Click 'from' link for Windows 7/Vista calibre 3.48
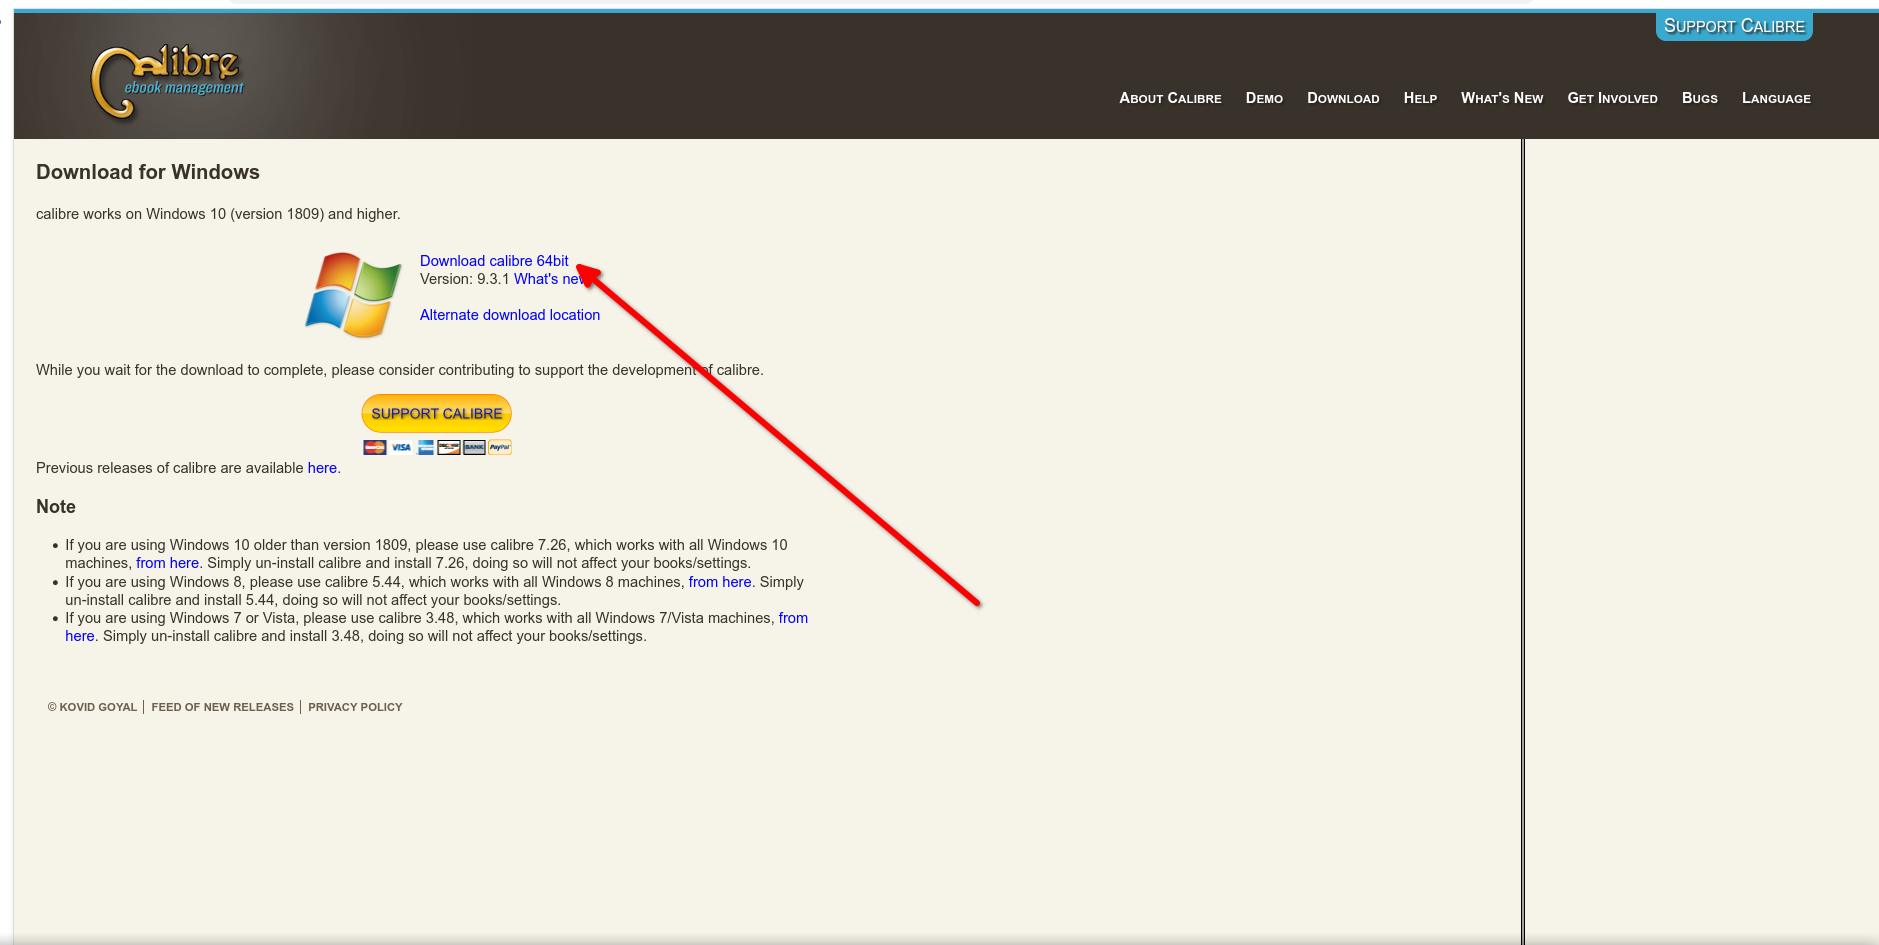Viewport: 1879px width, 945px height. pyautogui.click(x=793, y=618)
